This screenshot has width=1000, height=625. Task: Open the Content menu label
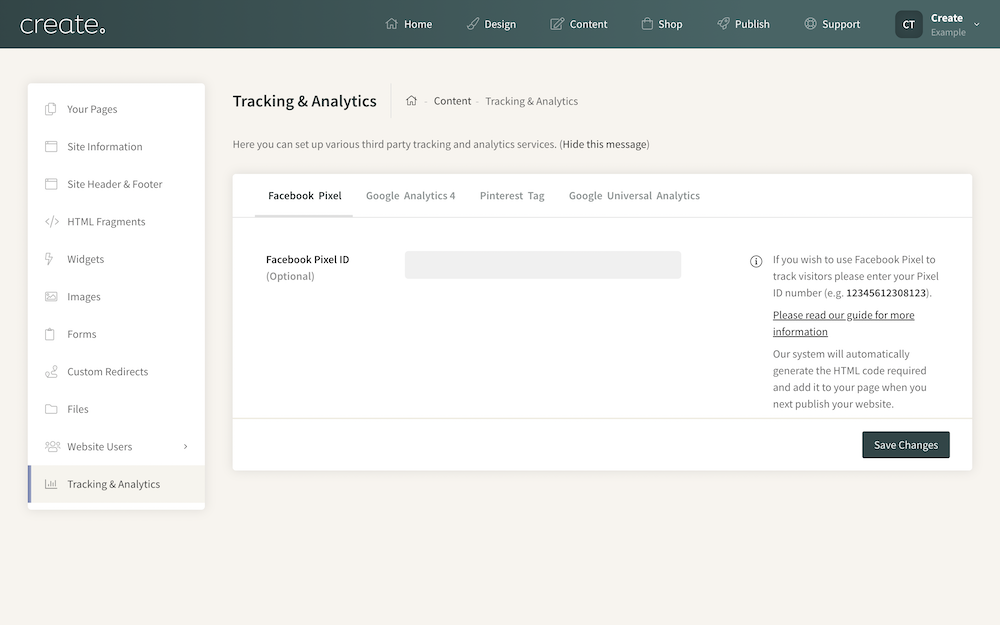point(588,24)
